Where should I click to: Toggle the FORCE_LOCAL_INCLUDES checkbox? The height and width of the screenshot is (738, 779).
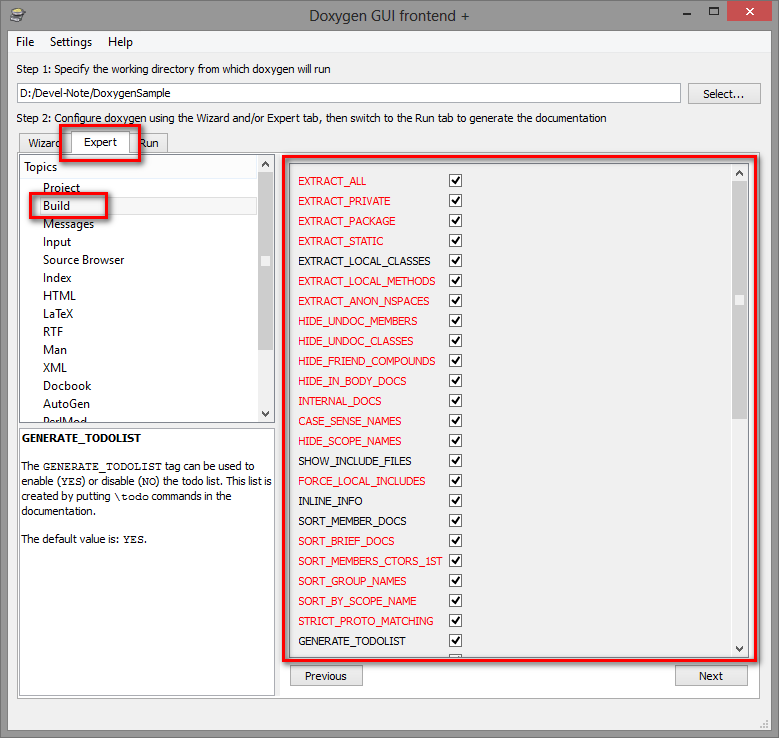(455, 481)
